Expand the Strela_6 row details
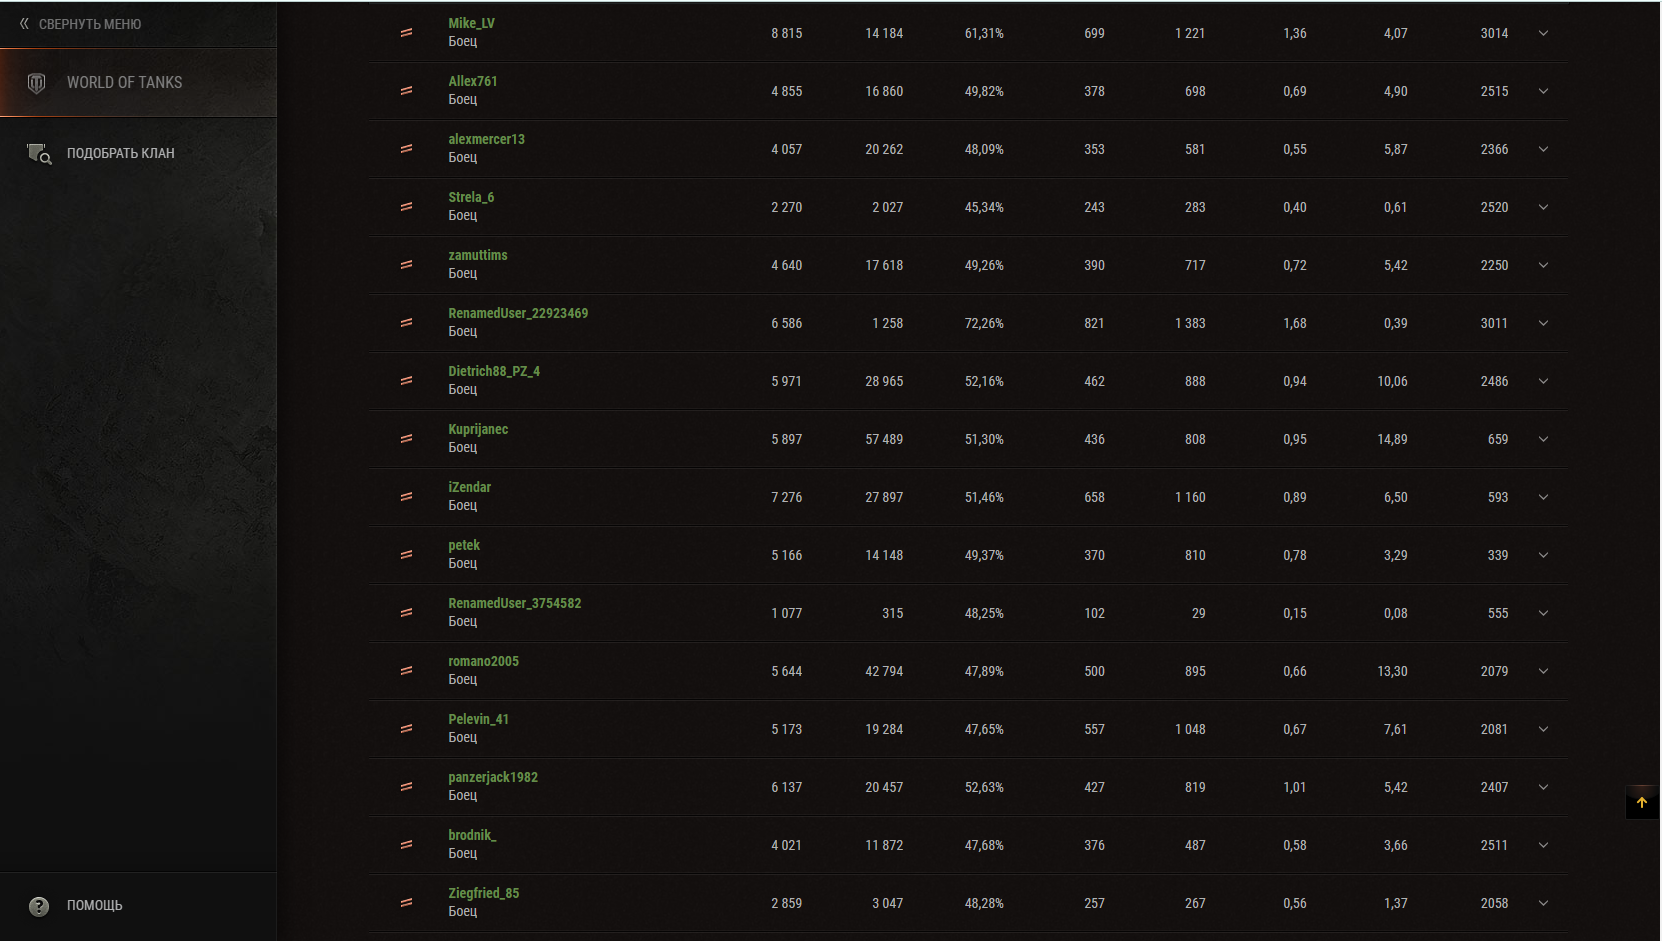 tap(1543, 207)
